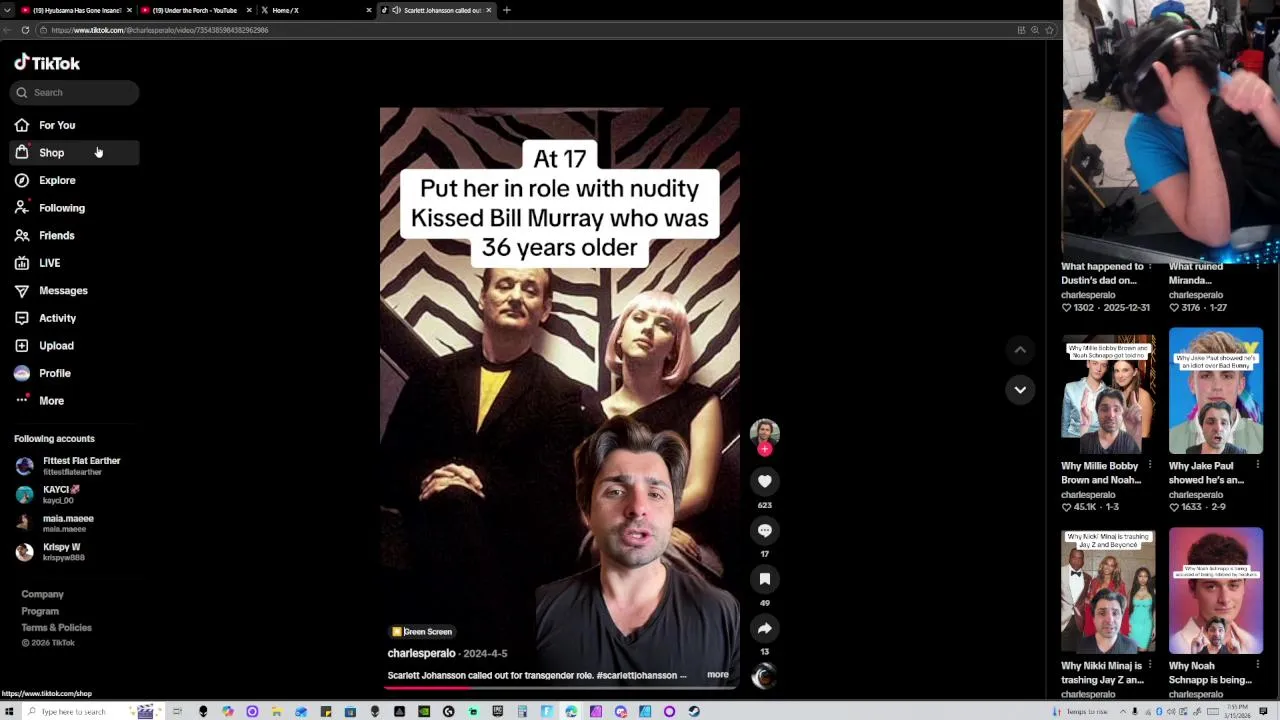Bookmark the video to favorites
1280x720 pixels.
[764, 579]
